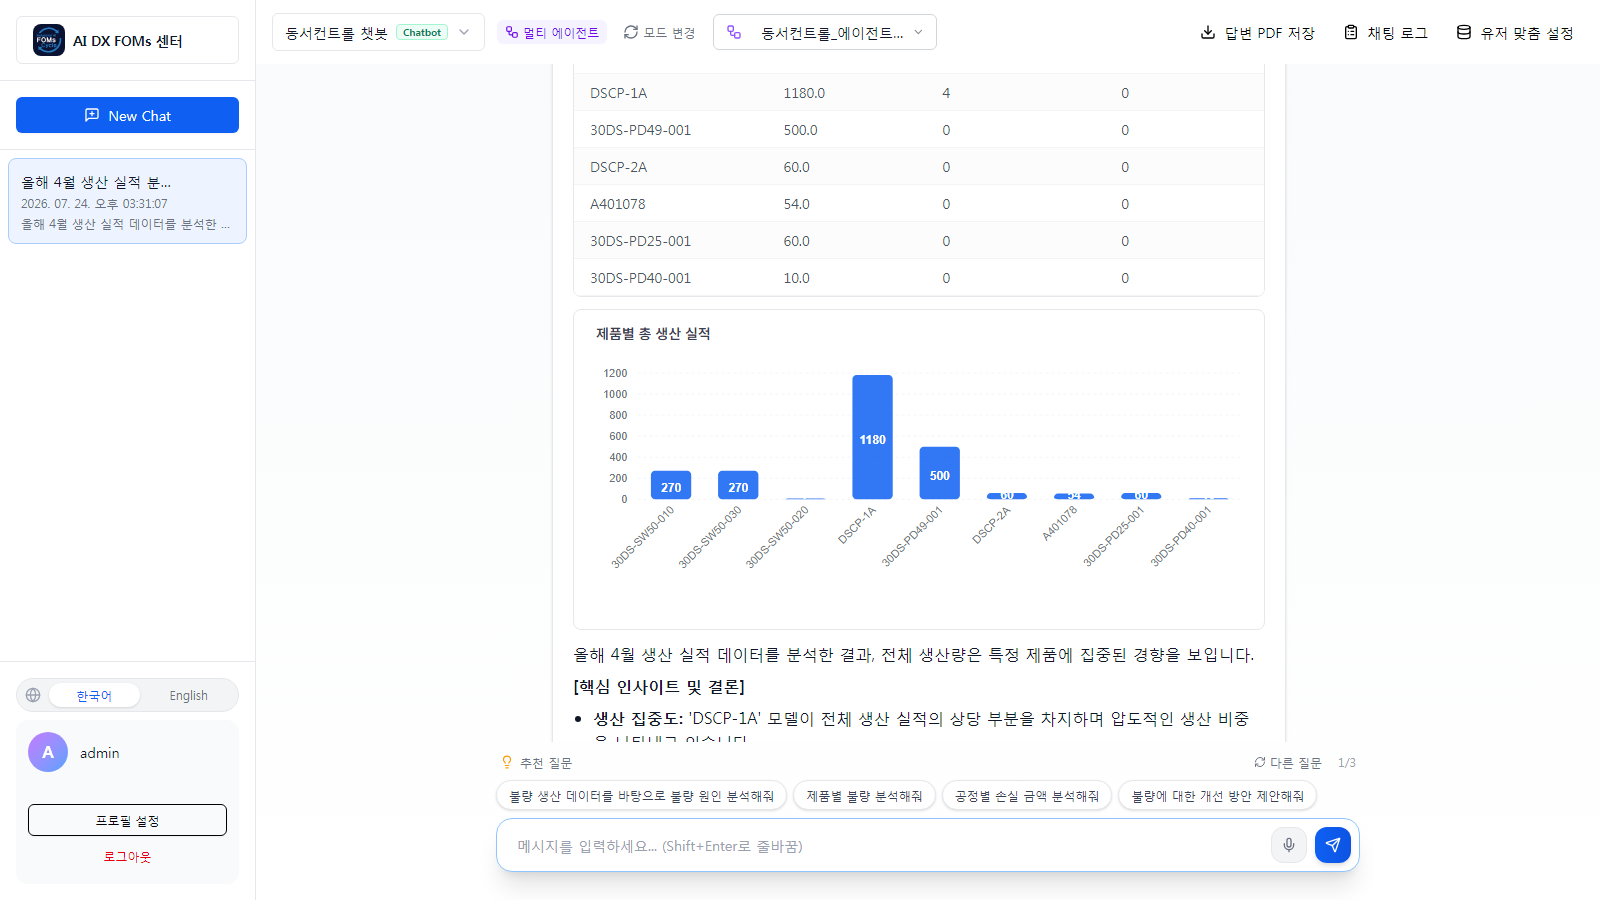This screenshot has height=900, width=1600.
Task: Click table cell DSCP-2A
Action: point(618,167)
